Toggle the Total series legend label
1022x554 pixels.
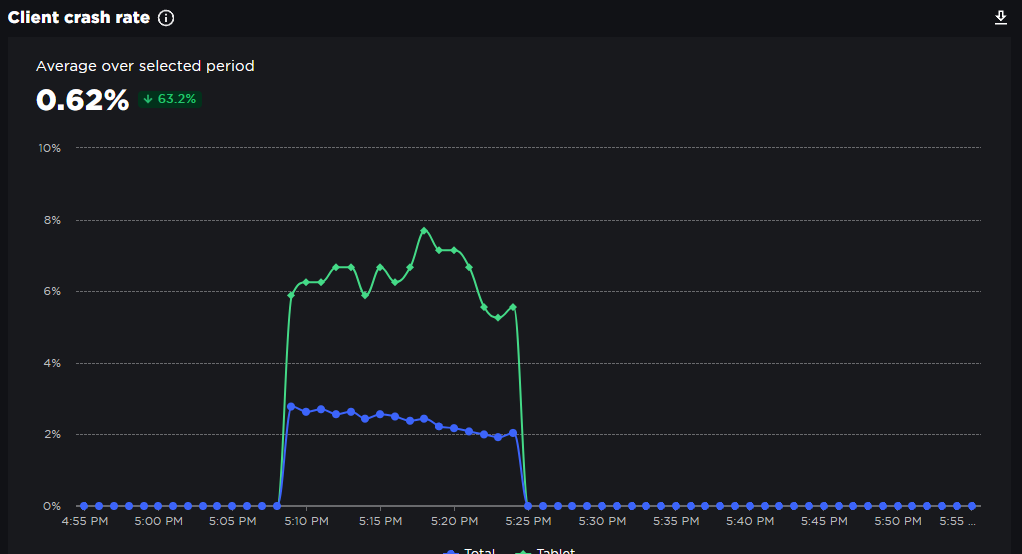pos(479,551)
